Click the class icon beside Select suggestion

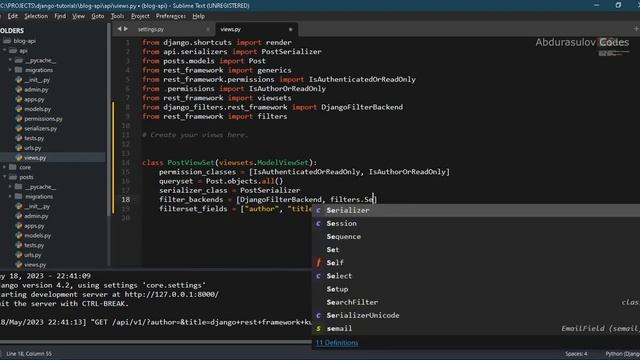318,276
